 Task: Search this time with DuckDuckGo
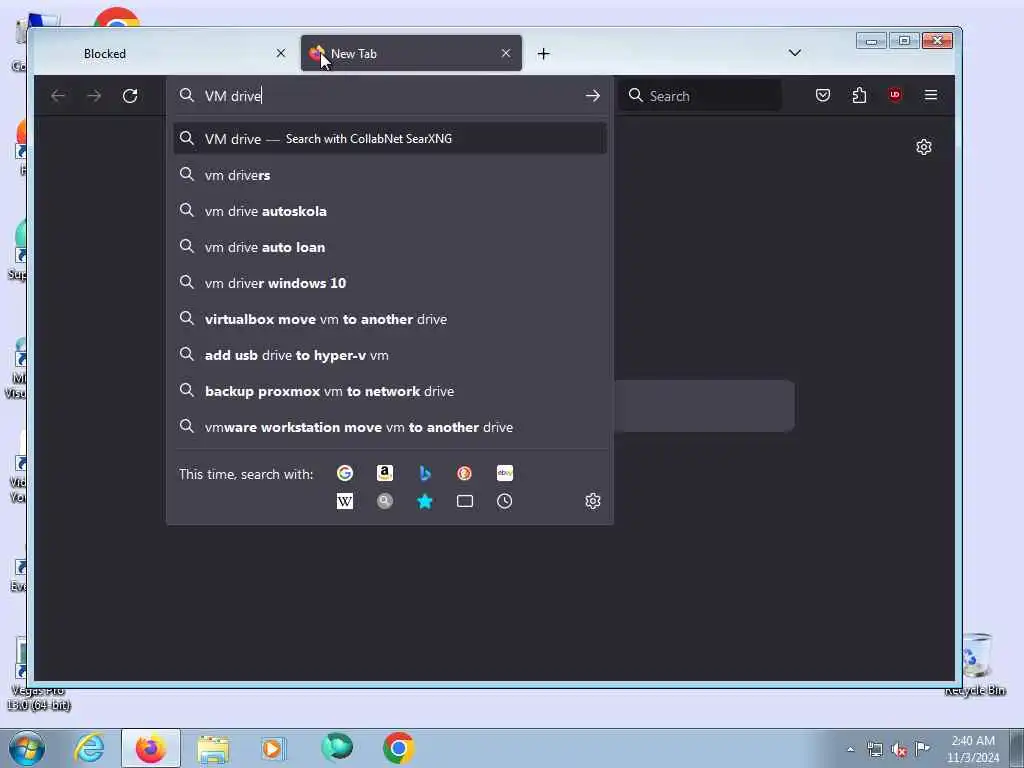(x=464, y=473)
